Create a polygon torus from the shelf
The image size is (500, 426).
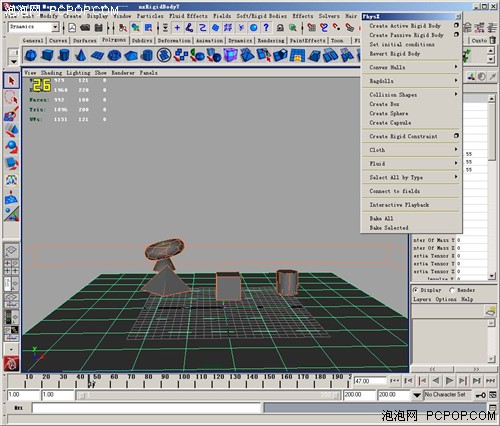114,55
